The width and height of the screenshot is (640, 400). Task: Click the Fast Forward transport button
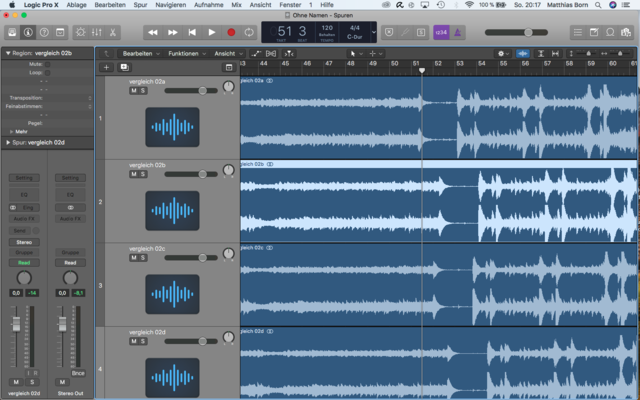(x=172, y=33)
